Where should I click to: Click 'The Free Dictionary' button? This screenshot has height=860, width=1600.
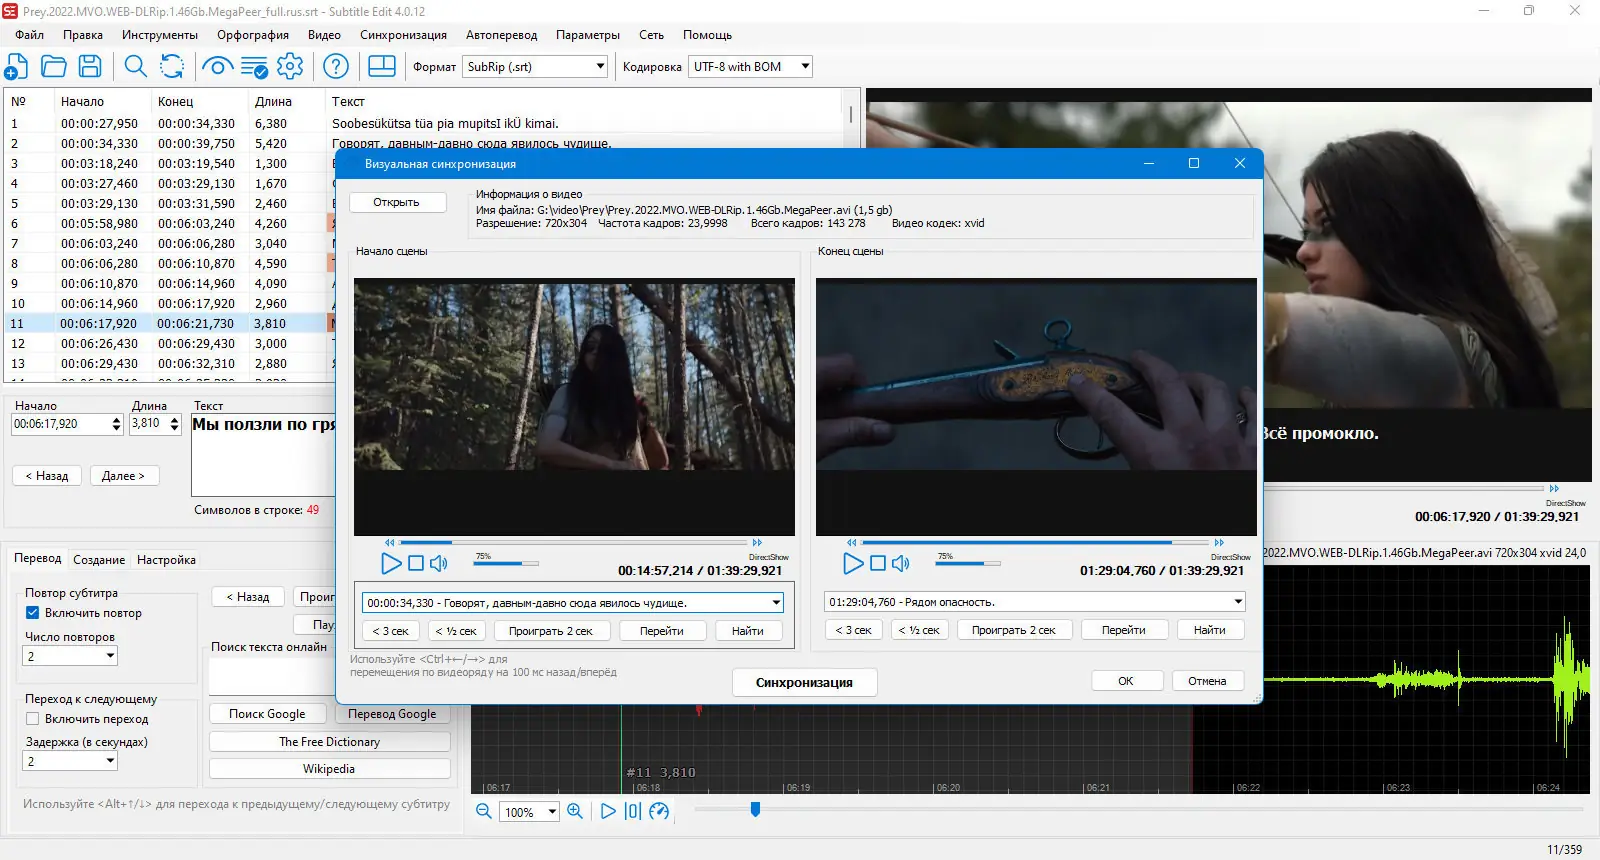pyautogui.click(x=329, y=742)
